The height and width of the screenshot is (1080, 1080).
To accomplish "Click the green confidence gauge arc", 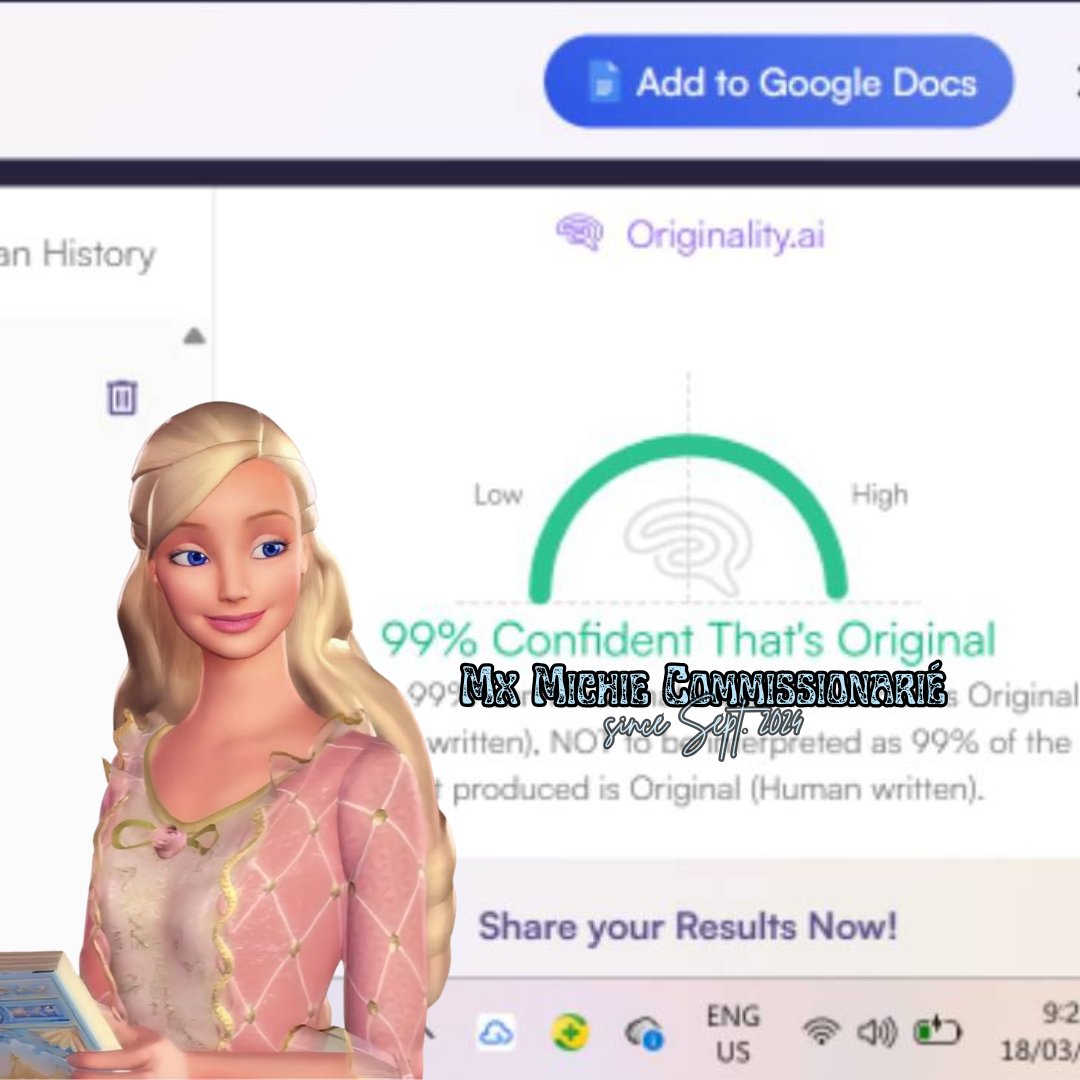I will click(688, 518).
